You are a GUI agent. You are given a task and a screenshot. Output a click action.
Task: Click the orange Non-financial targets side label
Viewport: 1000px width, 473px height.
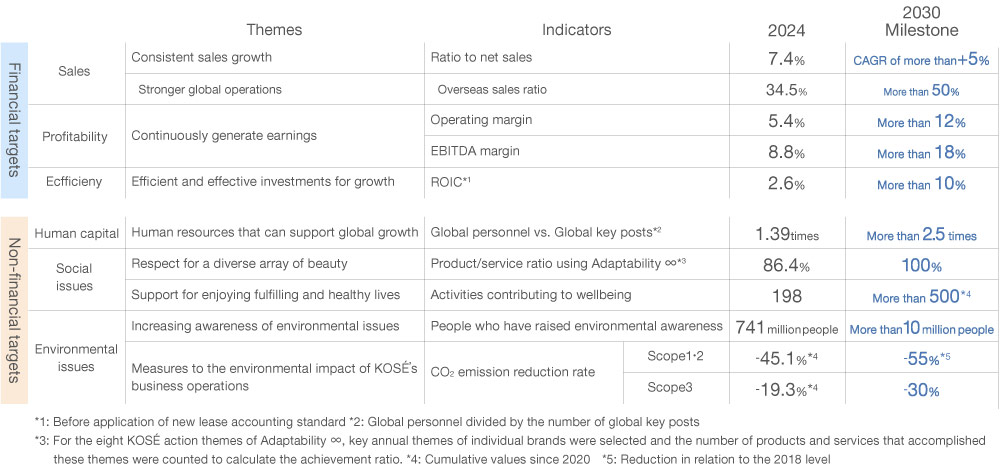[x=14, y=312]
